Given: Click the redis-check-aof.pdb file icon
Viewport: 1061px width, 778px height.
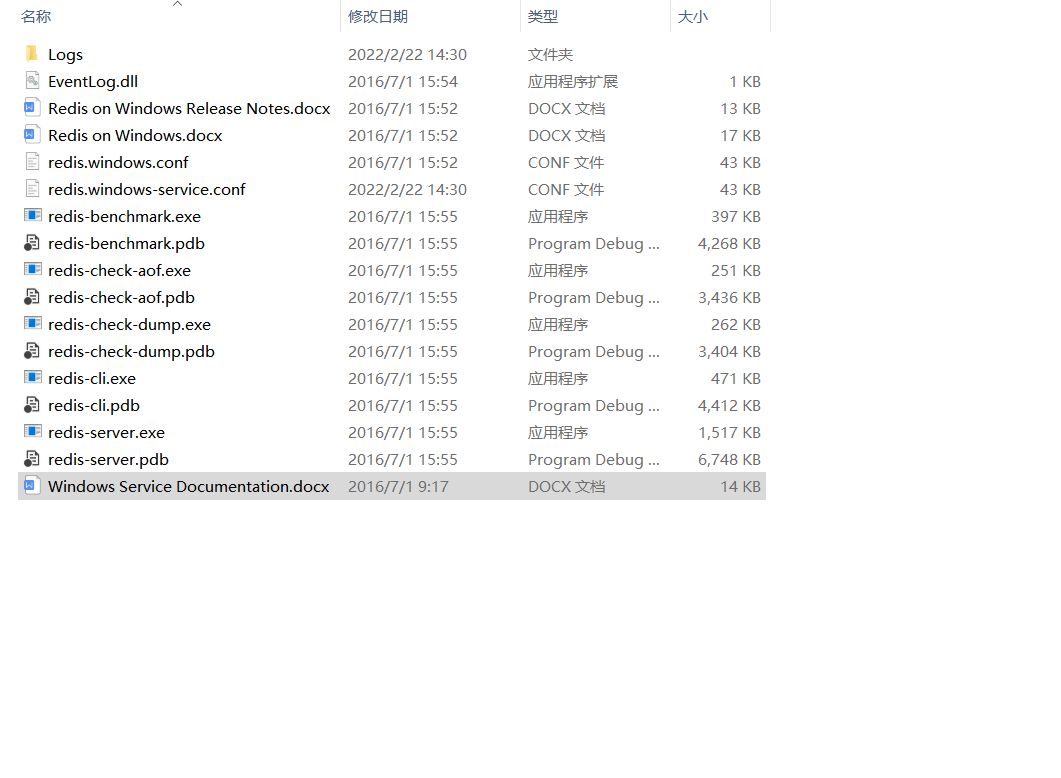Looking at the screenshot, I should 32,297.
